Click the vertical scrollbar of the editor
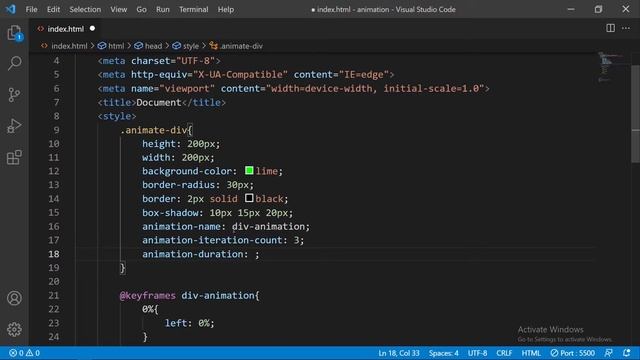The image size is (640, 360). point(635,114)
